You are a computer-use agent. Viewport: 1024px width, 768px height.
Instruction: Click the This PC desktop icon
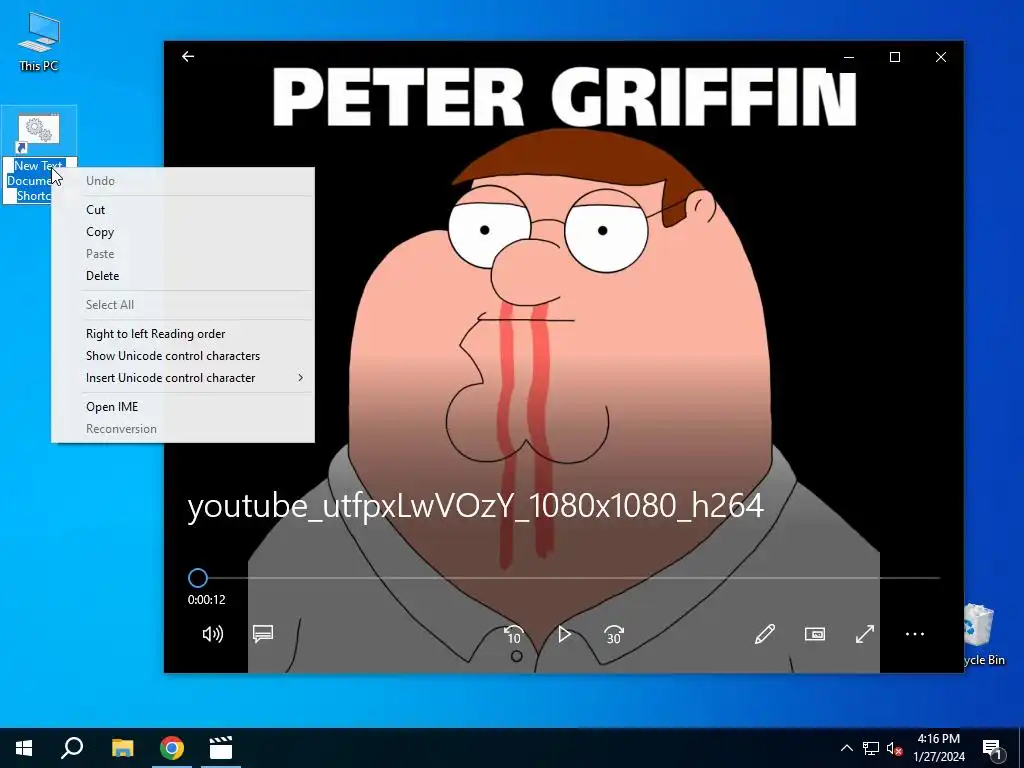pos(39,42)
